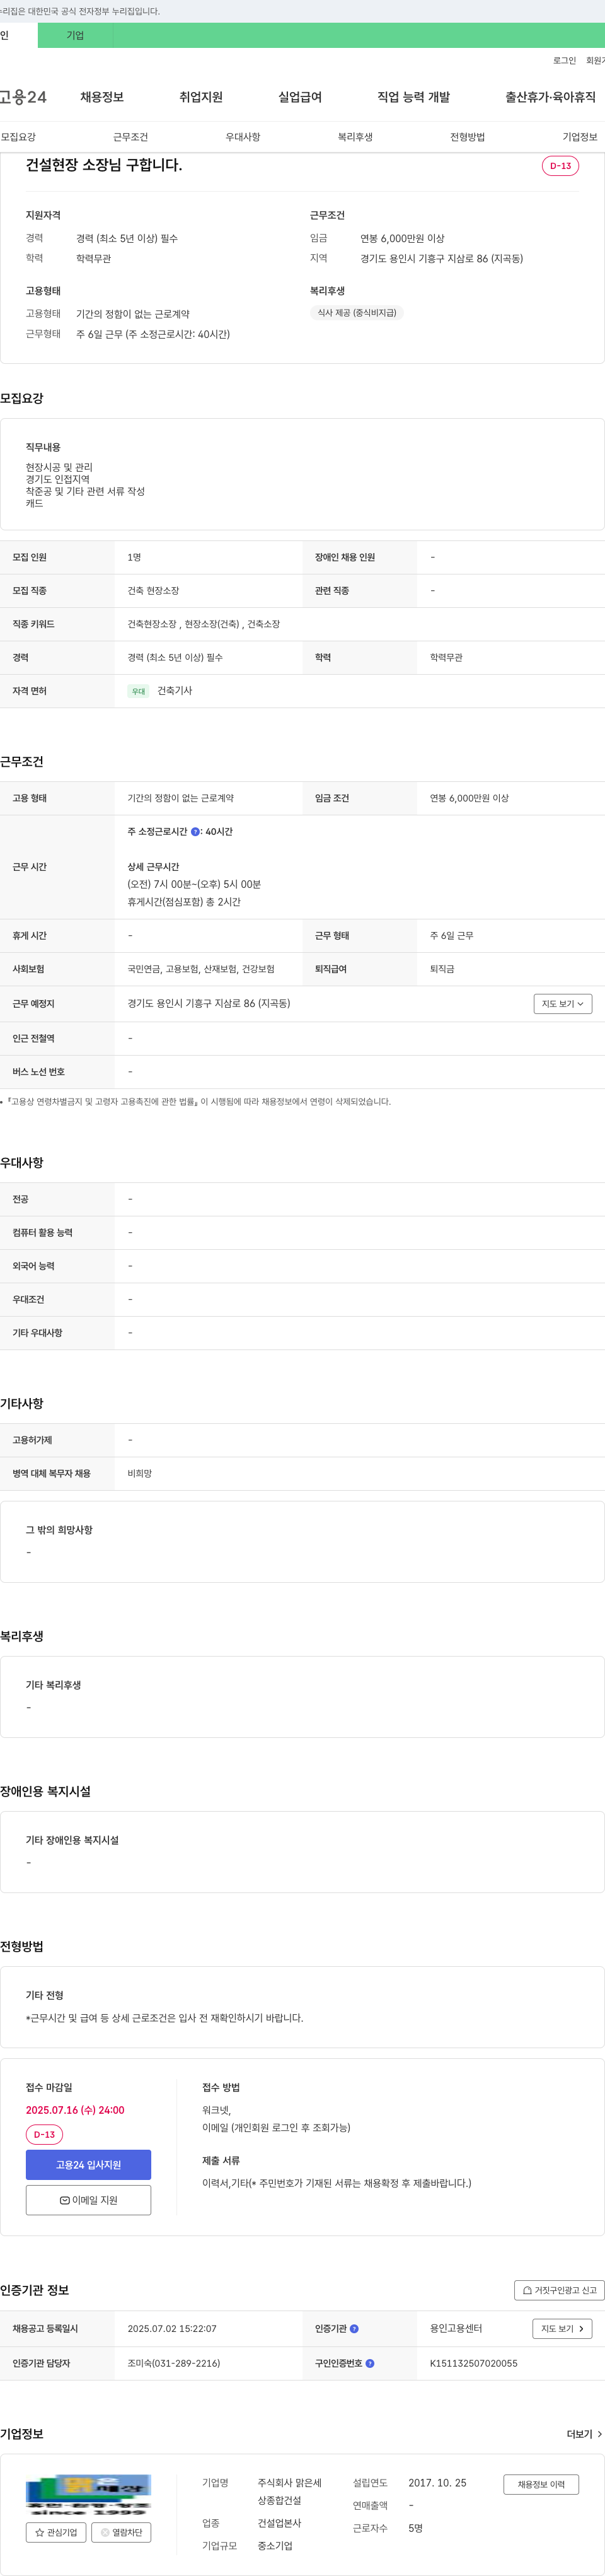Click the company name 주식회사 맑은세상종합건설
The image size is (605, 2576).
click(290, 2492)
